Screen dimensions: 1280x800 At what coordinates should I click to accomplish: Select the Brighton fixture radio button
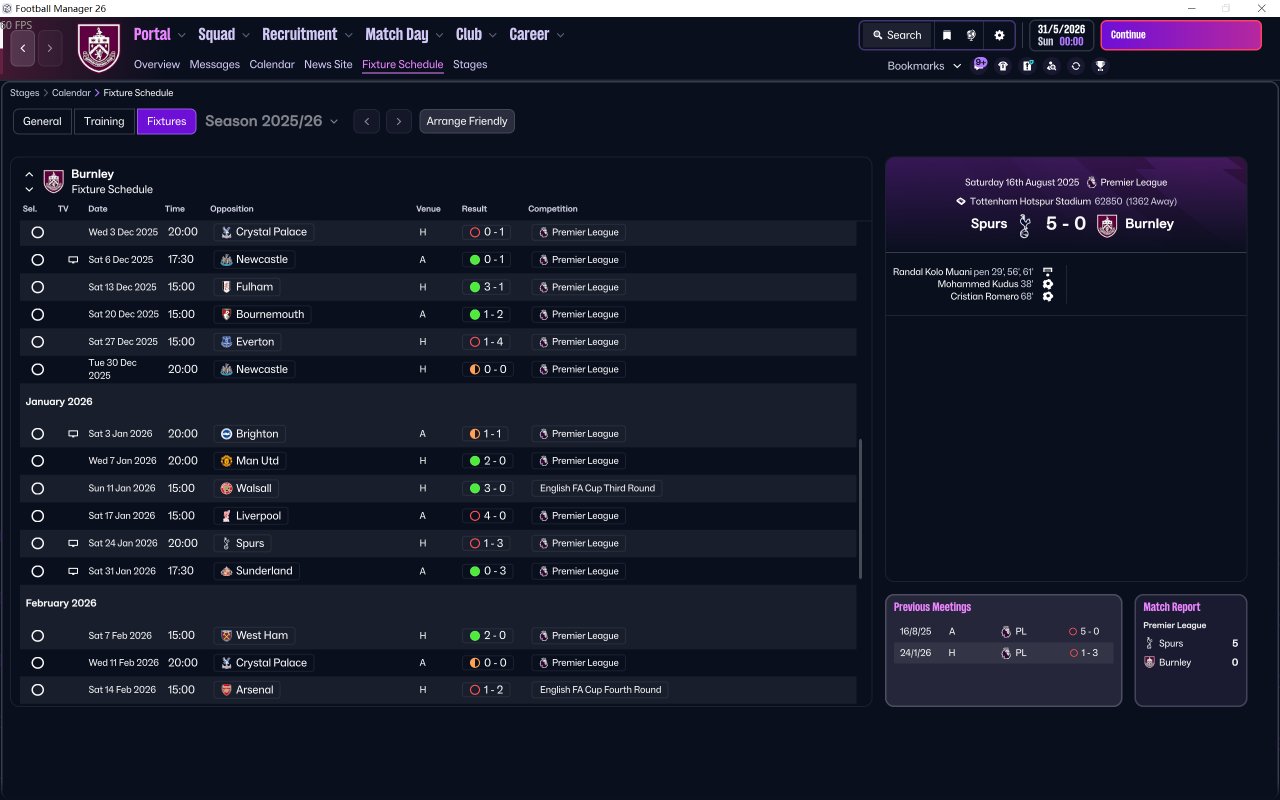(x=38, y=434)
